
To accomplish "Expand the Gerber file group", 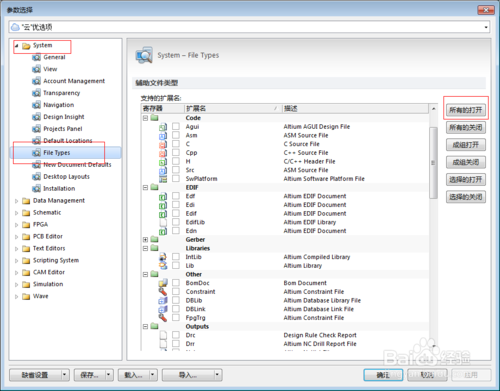I will tap(145, 240).
